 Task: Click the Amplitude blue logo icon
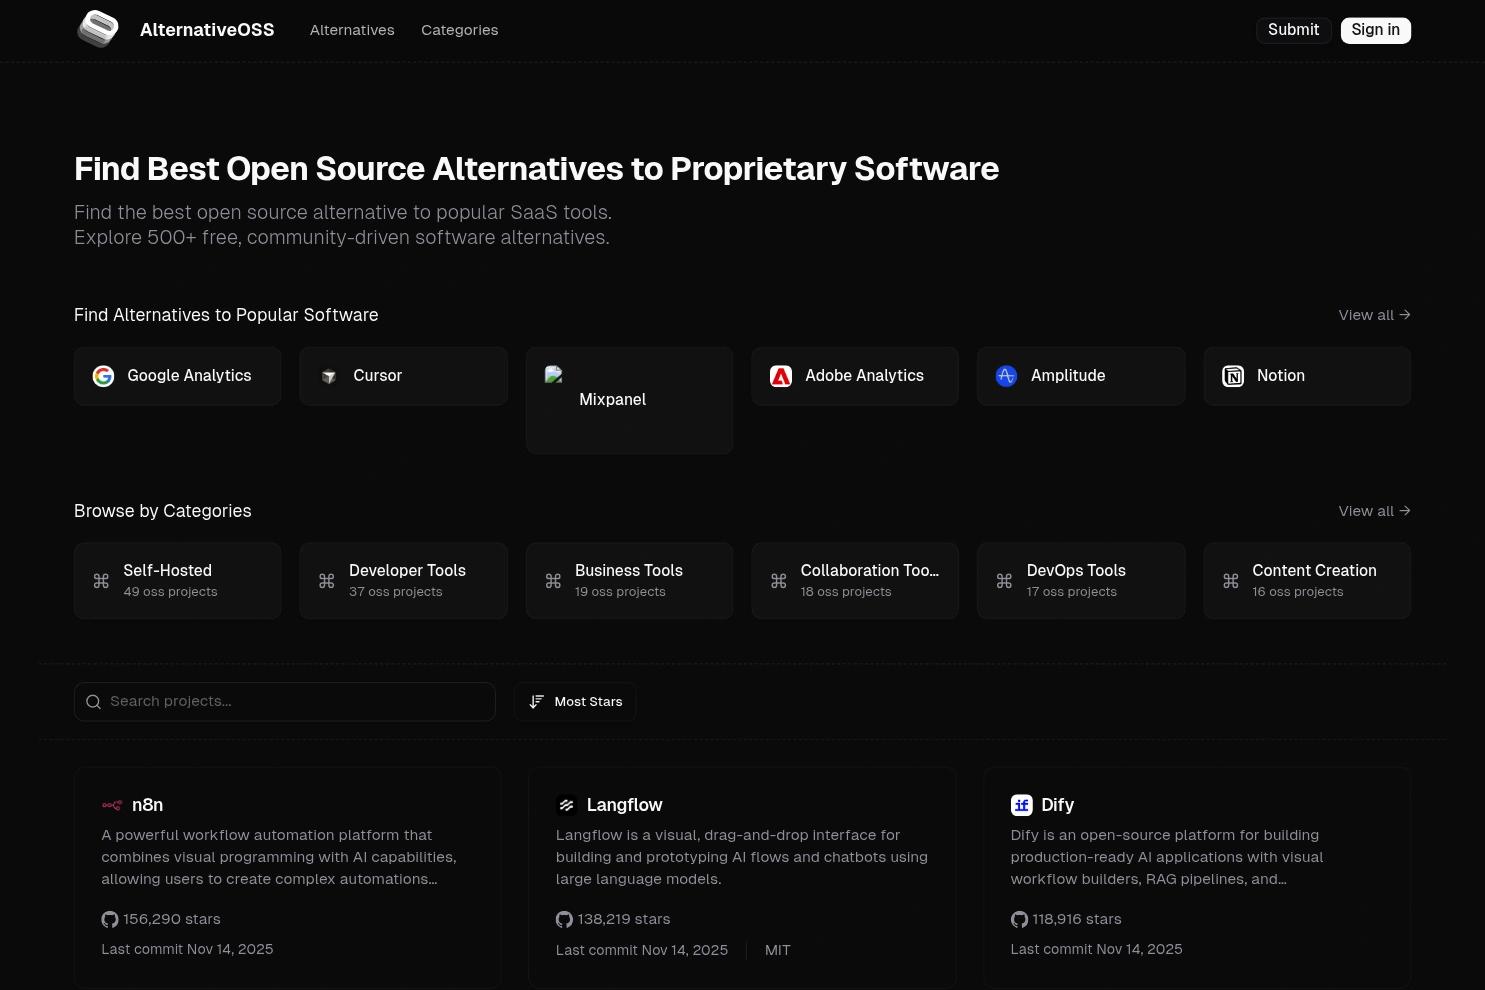(1006, 376)
